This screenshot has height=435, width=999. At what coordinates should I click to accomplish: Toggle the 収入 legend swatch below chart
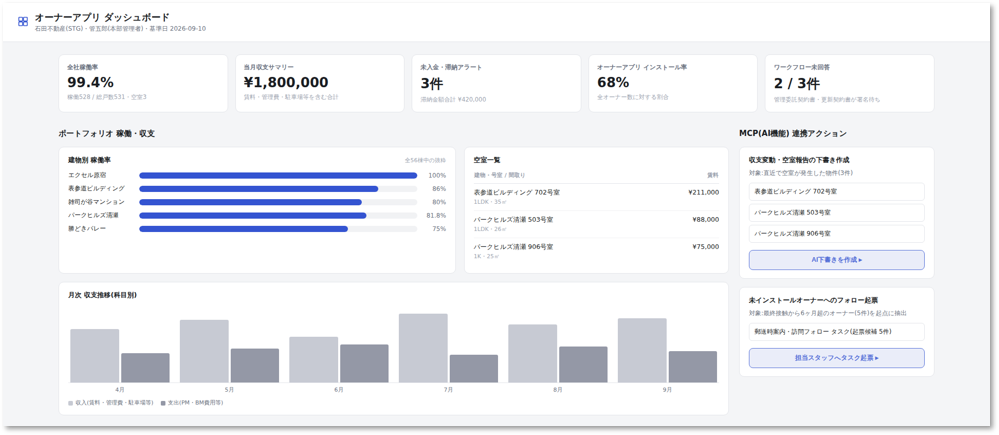[x=71, y=403]
